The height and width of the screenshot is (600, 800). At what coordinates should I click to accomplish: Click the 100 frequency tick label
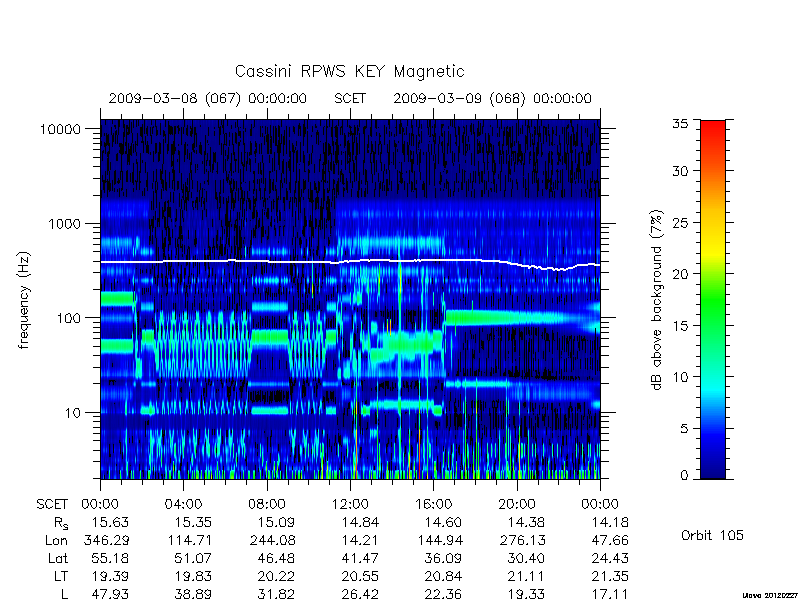(x=69, y=318)
